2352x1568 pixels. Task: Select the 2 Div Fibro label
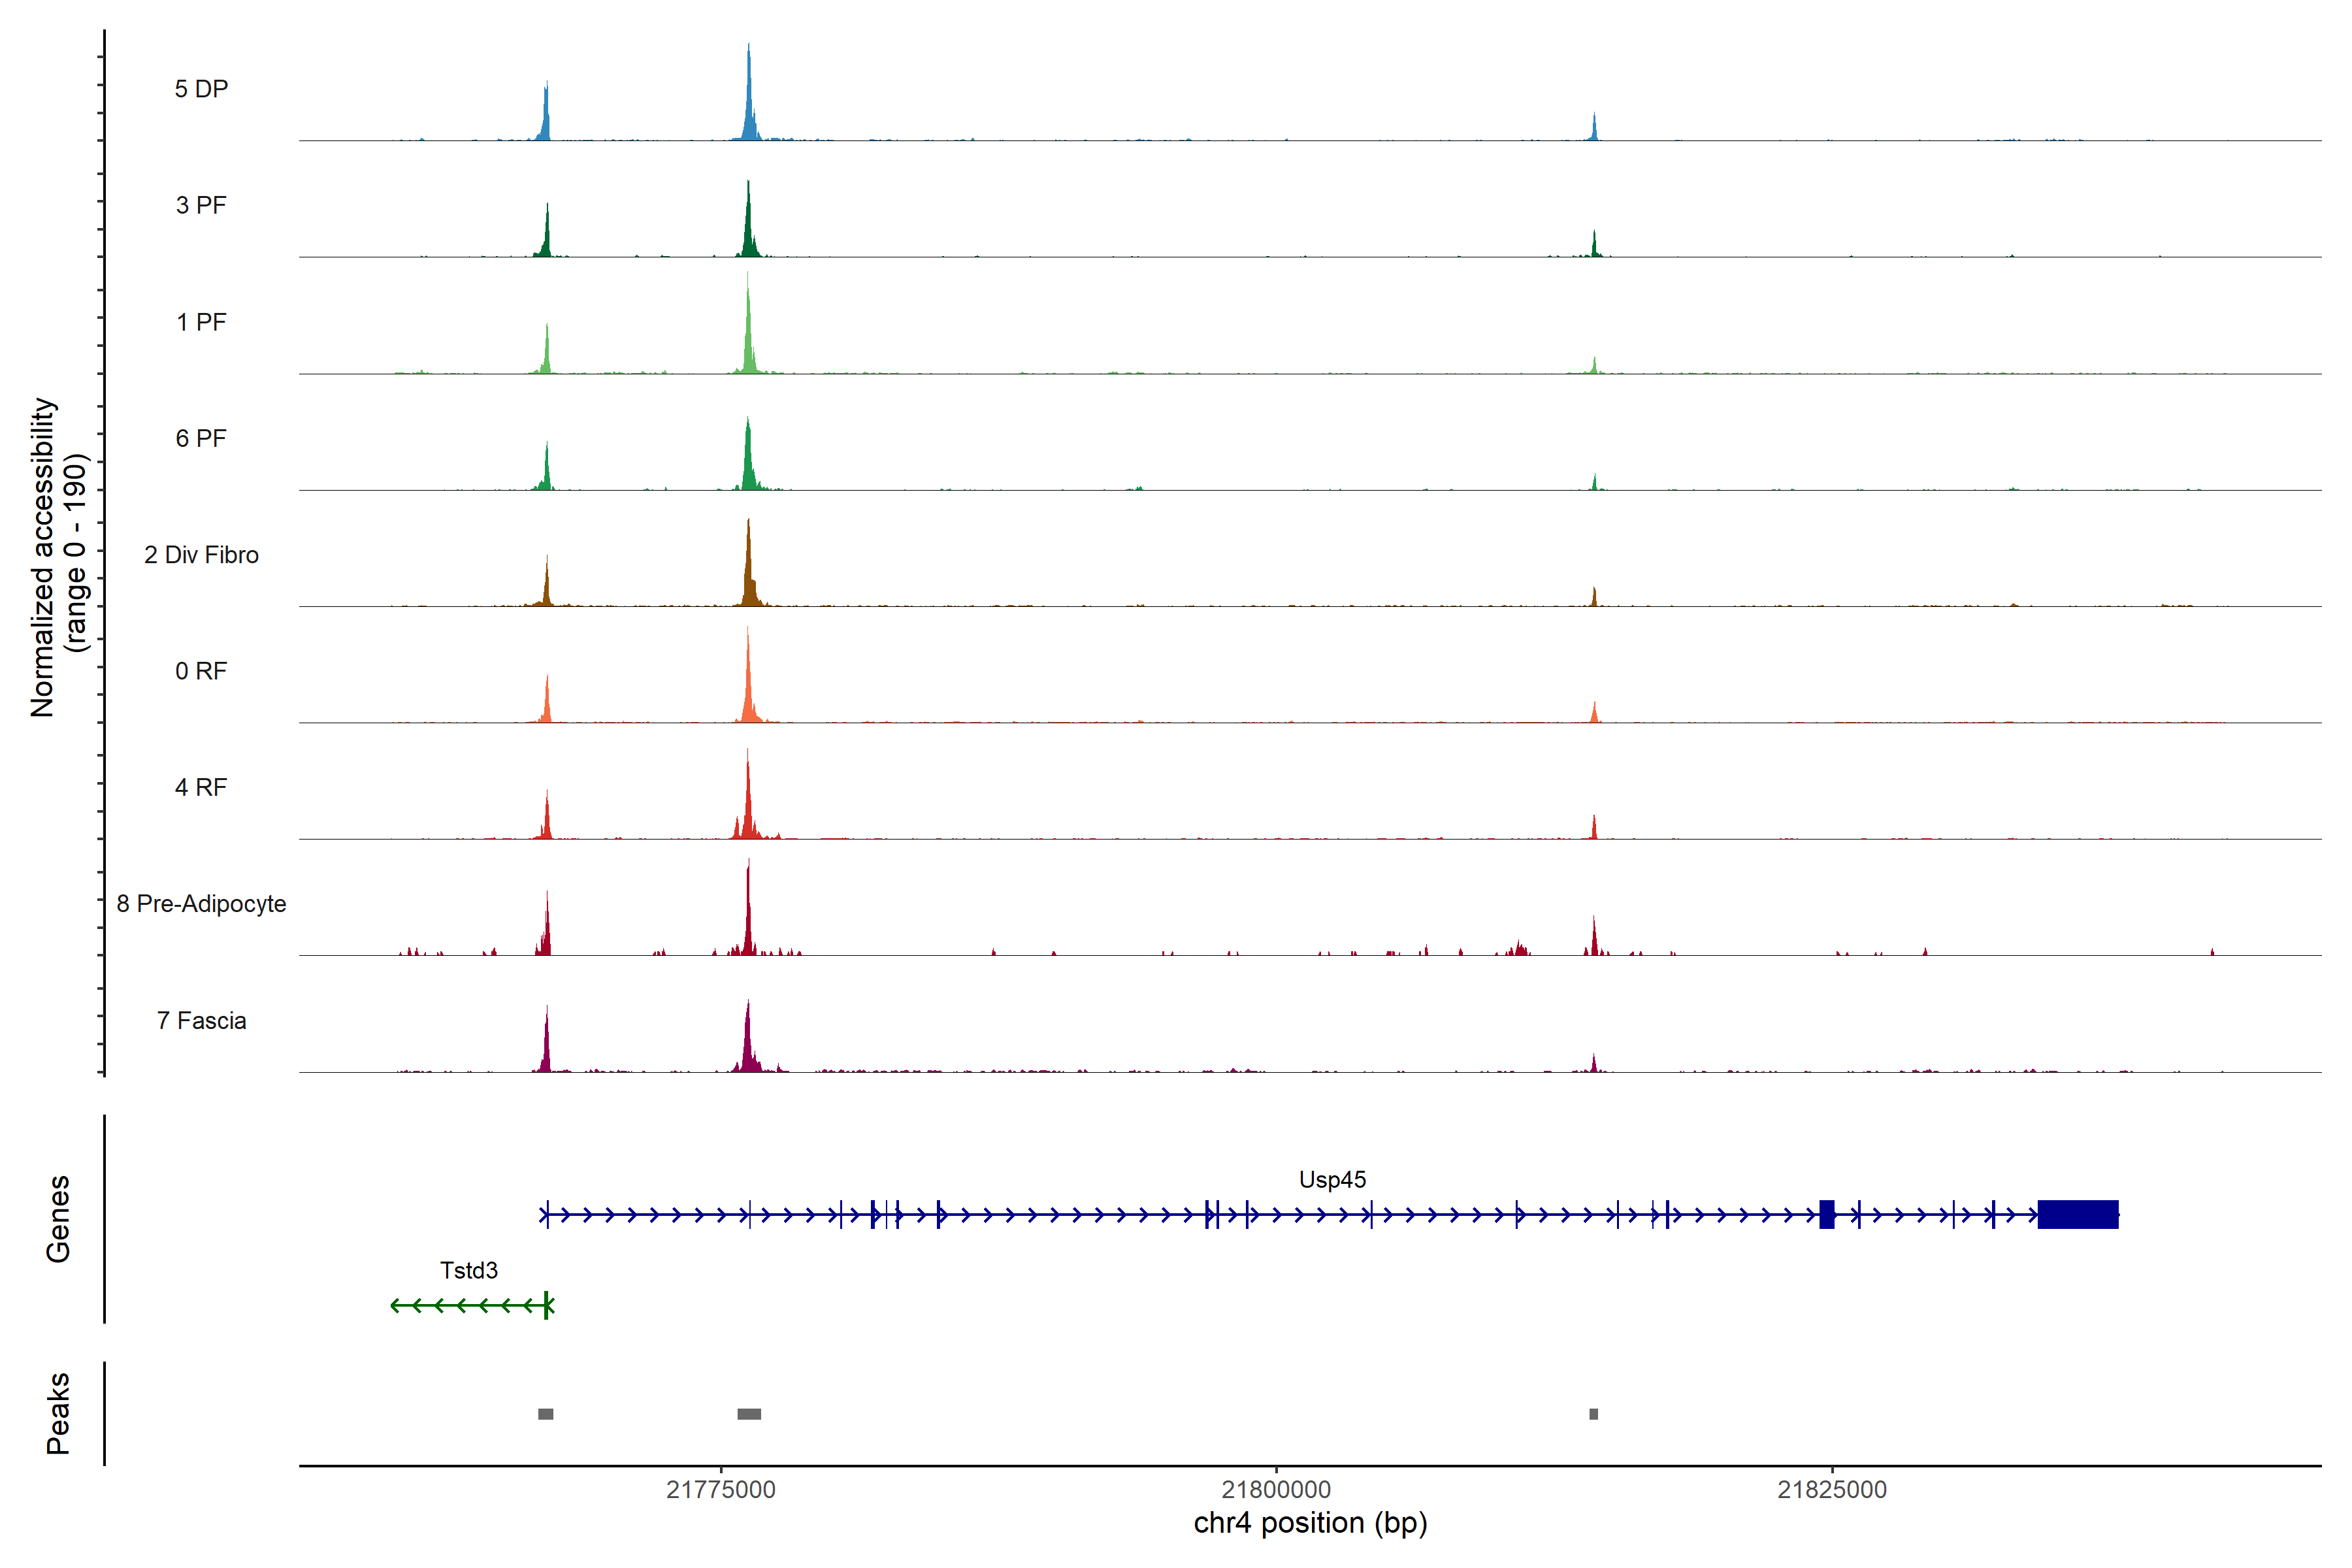coord(201,555)
